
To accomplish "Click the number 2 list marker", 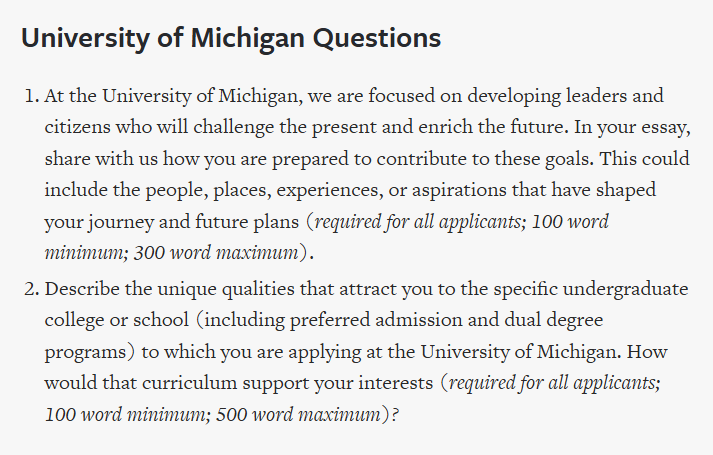I will [31, 289].
